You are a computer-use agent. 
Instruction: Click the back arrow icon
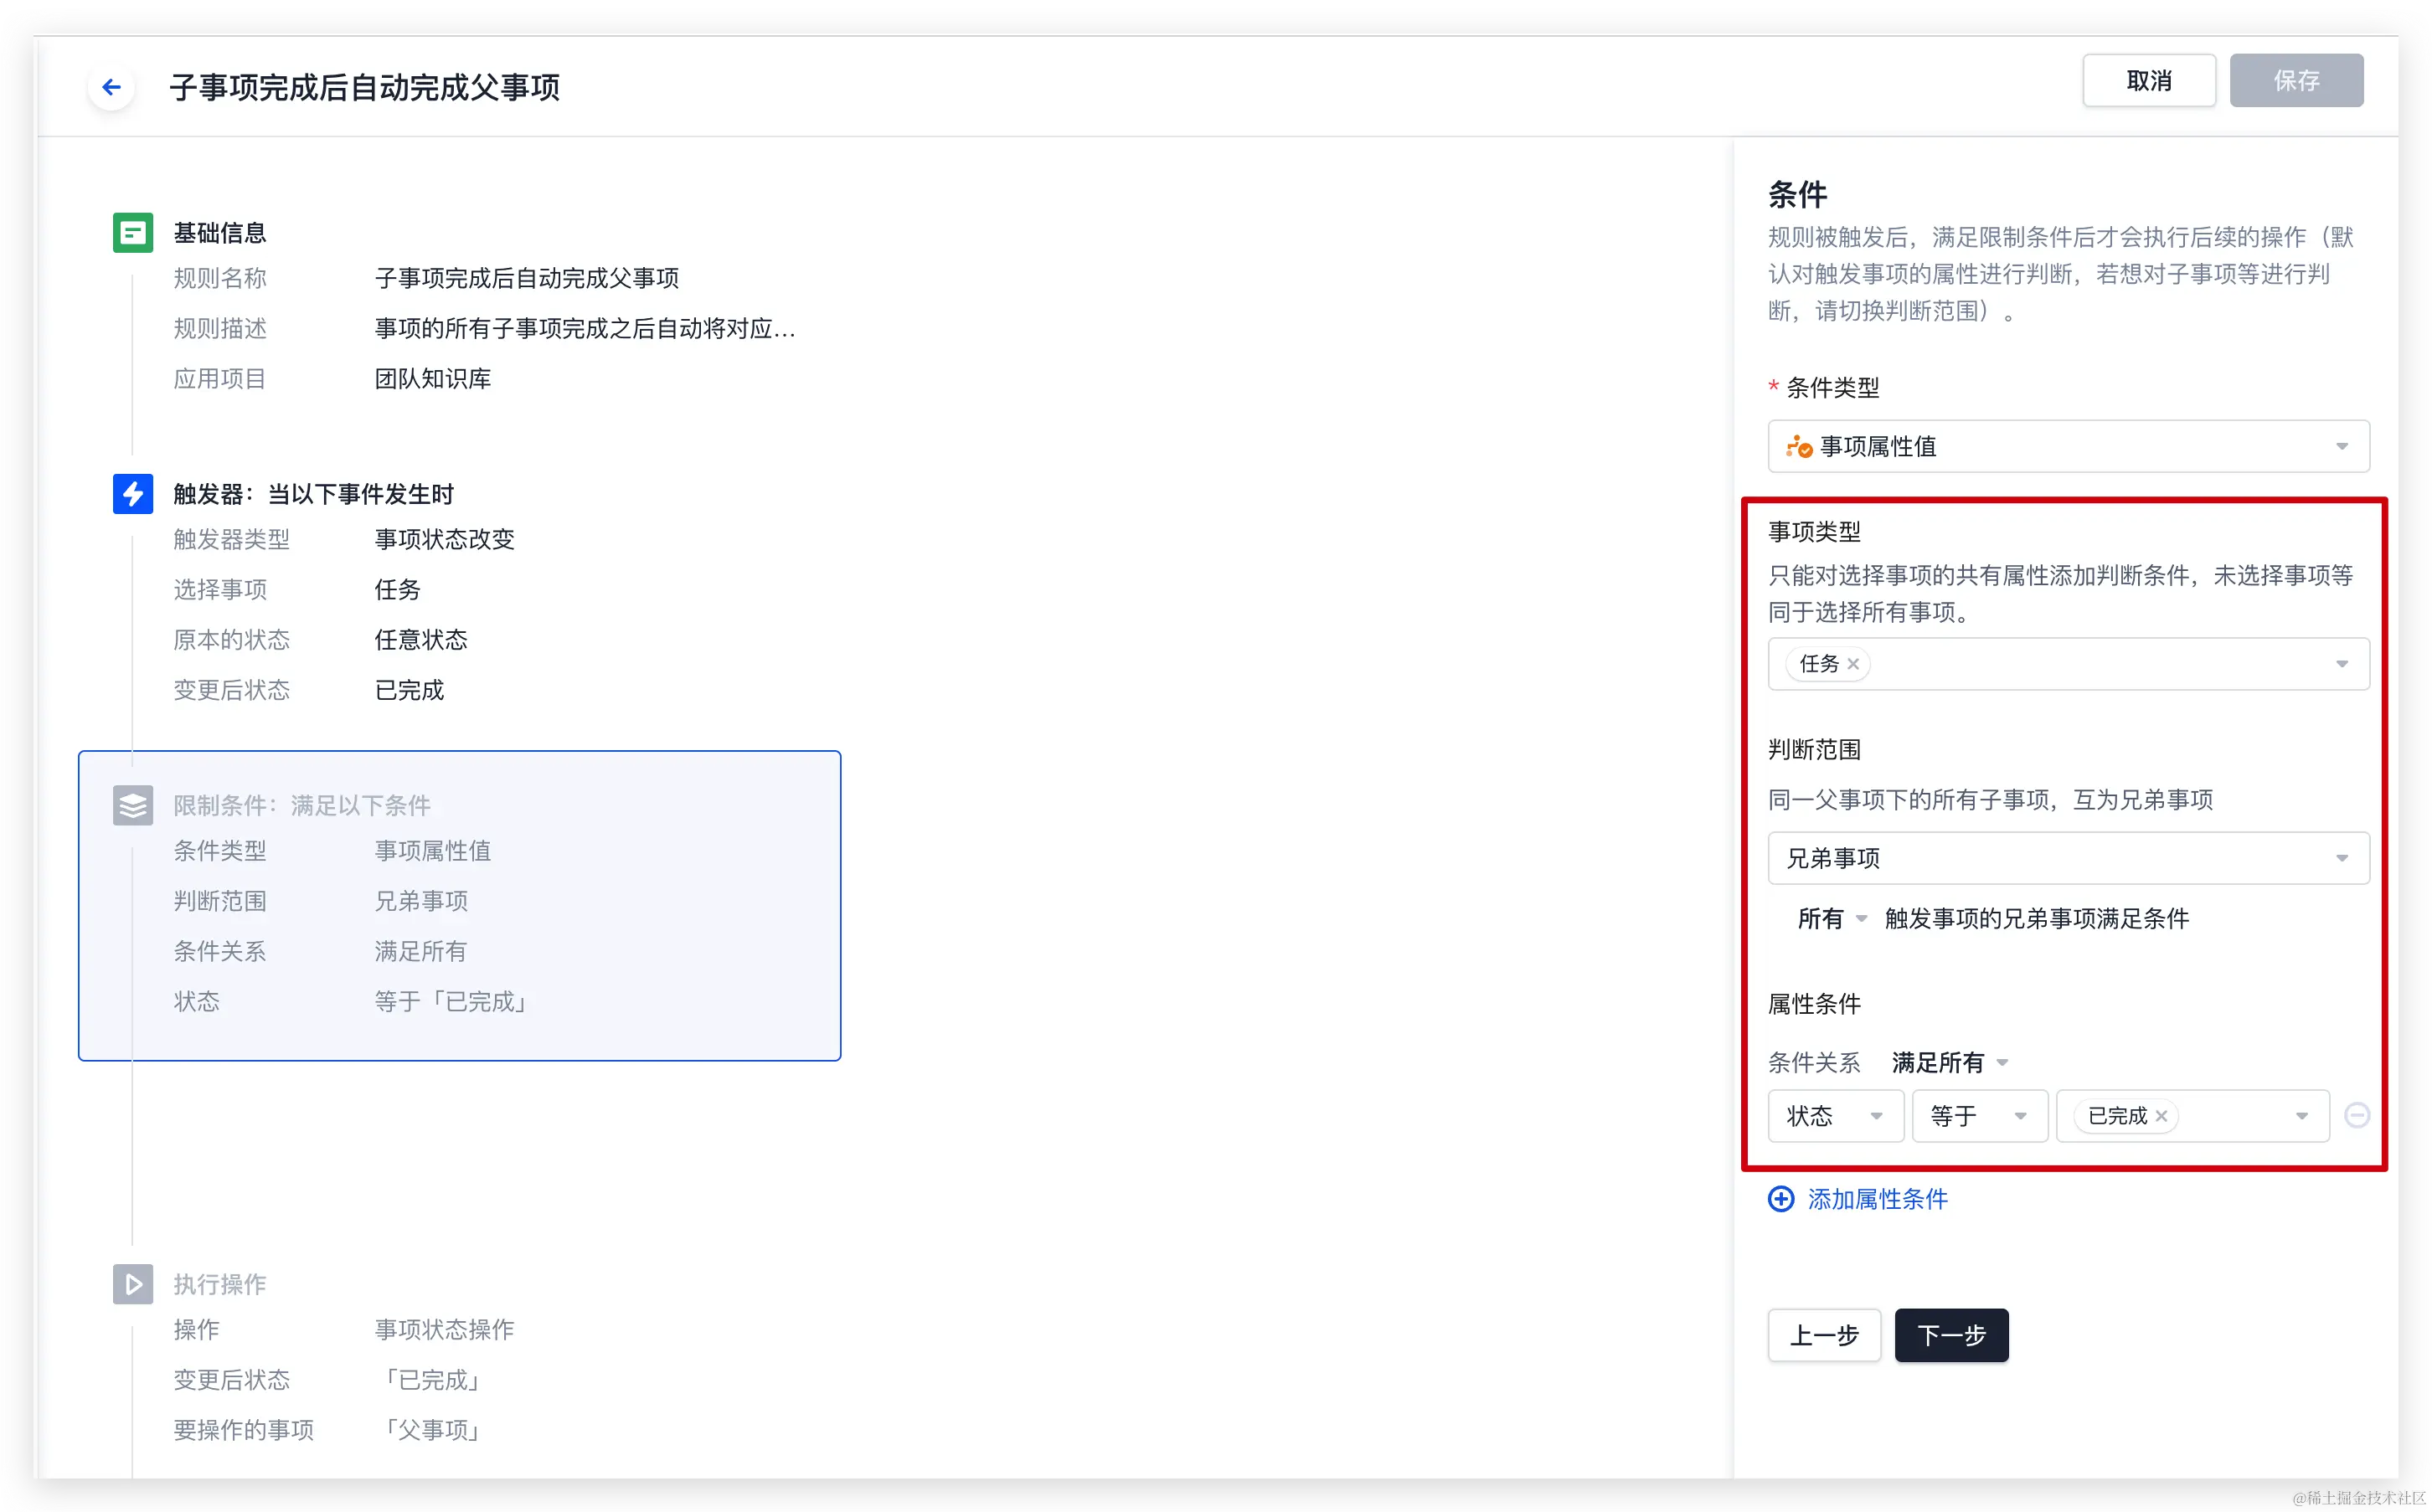(111, 87)
